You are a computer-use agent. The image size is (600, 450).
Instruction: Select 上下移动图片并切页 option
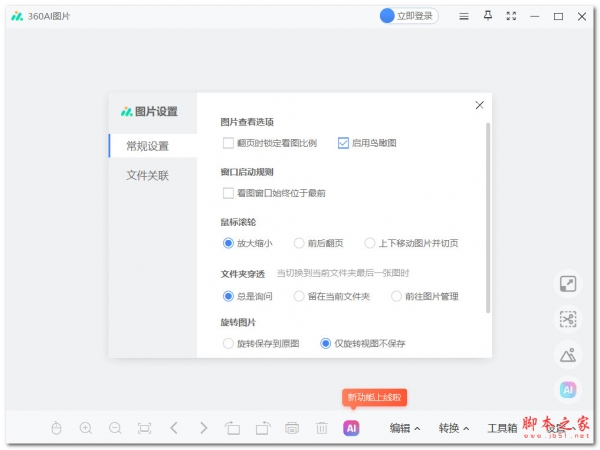click(x=370, y=243)
